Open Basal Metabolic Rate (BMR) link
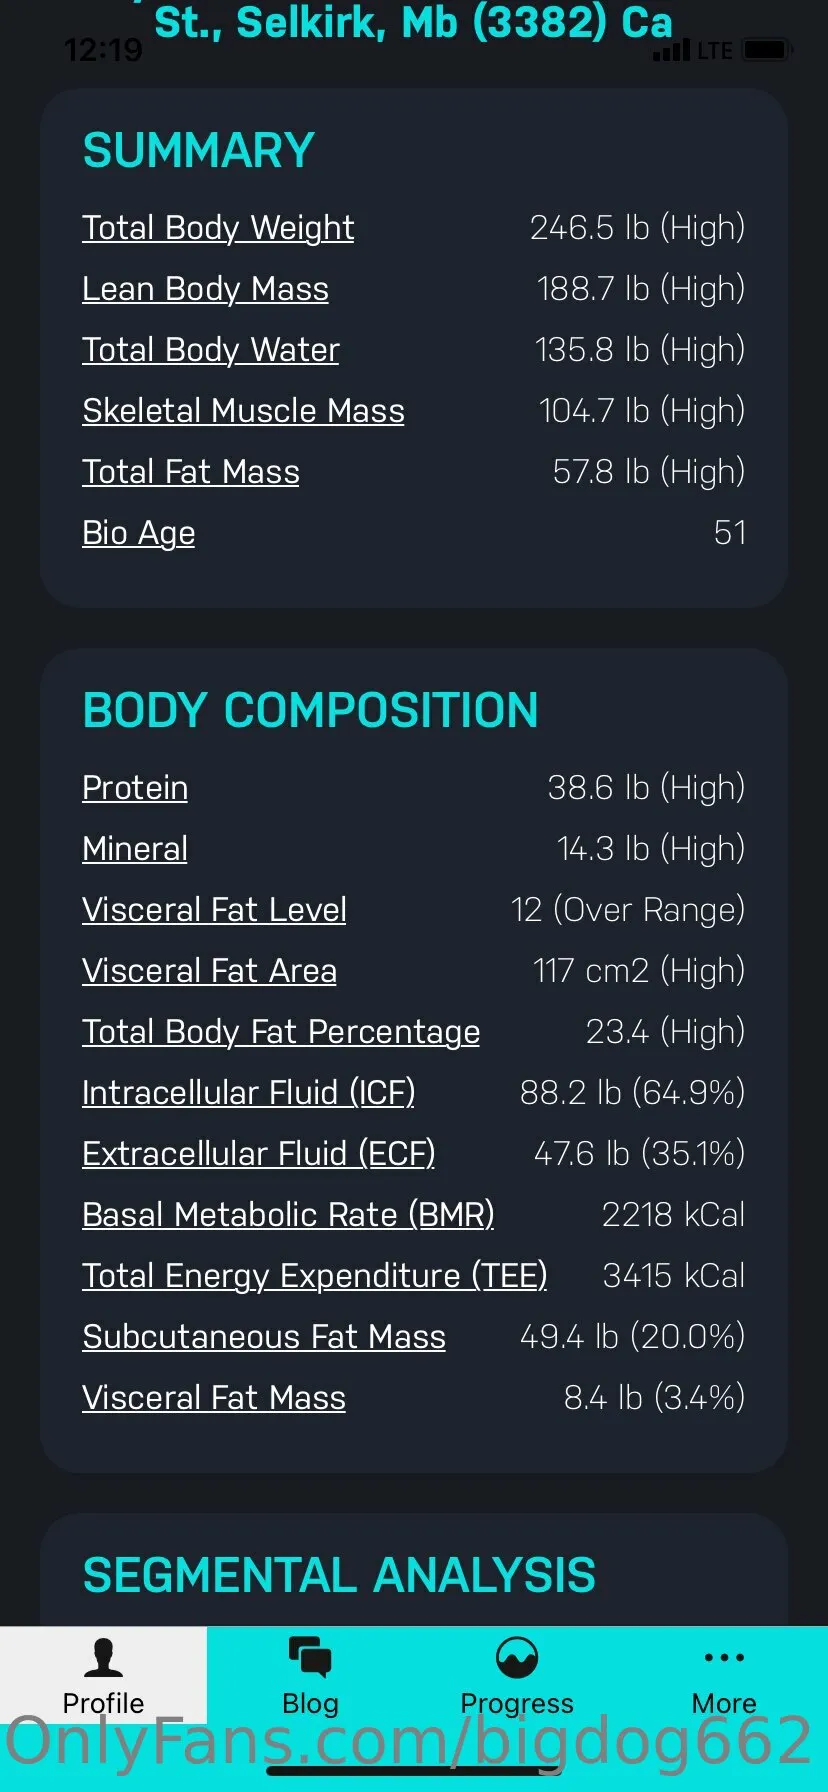The image size is (828, 1792). [288, 1215]
